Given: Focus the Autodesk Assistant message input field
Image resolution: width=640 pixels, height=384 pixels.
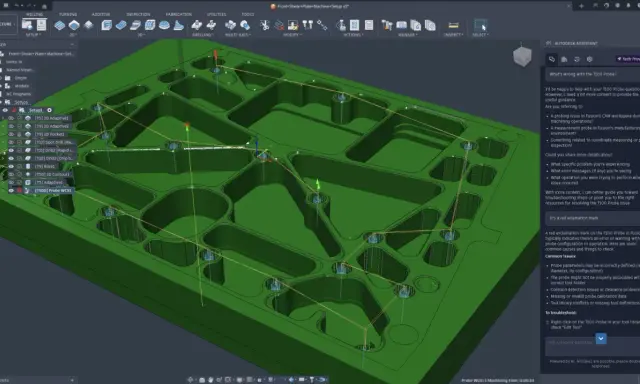Looking at the screenshot, I should pos(593,346).
